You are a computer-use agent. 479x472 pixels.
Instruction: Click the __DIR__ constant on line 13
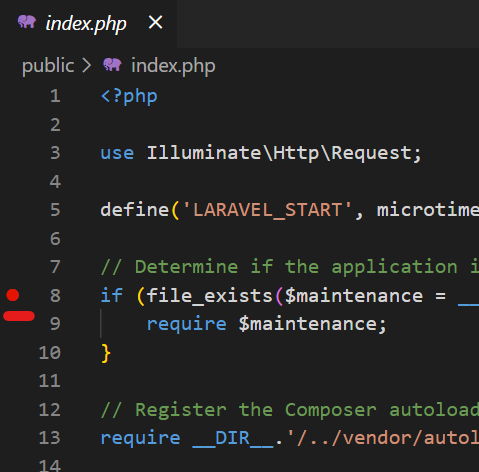pos(233,438)
